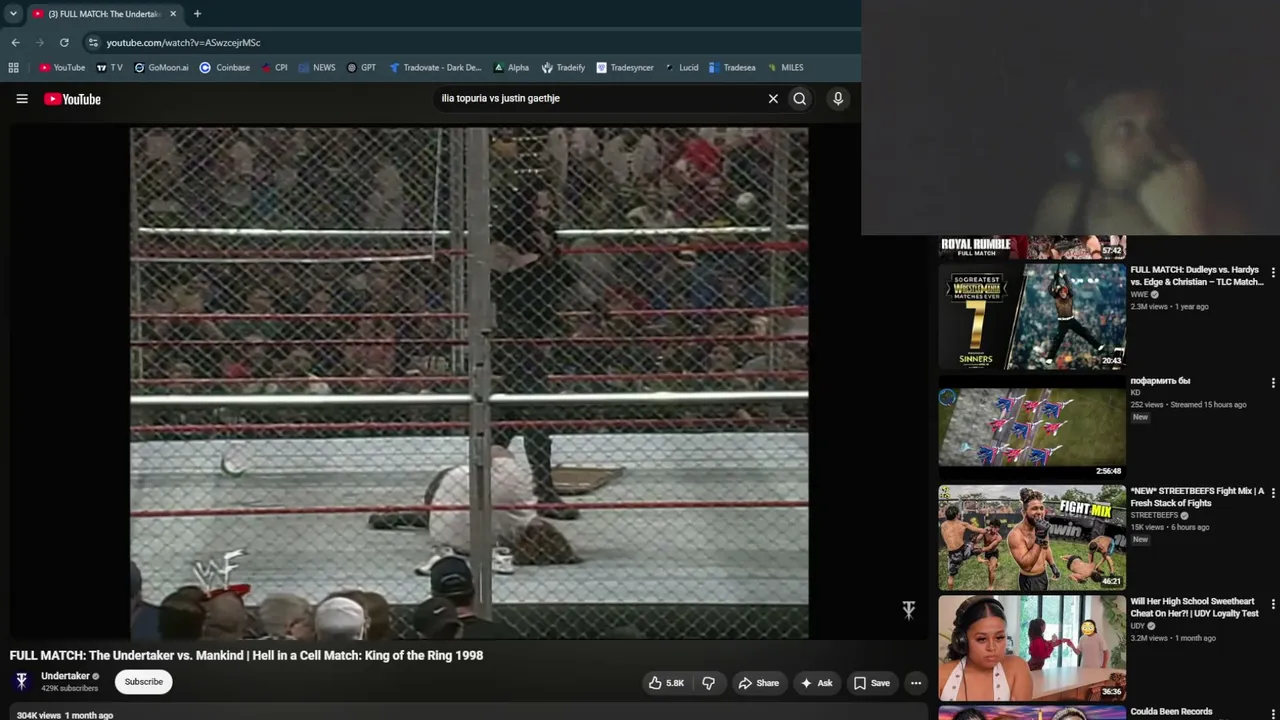The image size is (1280, 720).
Task: Open Undertaker channel name link
Action: pyautogui.click(x=65, y=676)
